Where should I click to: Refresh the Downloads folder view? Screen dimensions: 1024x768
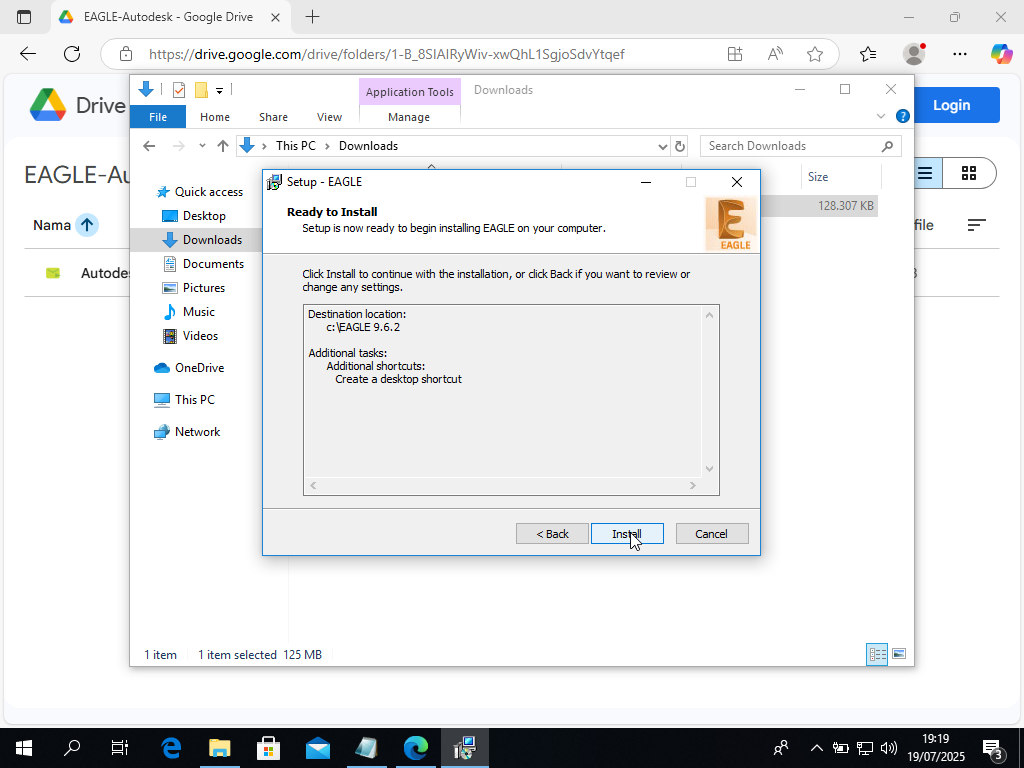pos(680,146)
